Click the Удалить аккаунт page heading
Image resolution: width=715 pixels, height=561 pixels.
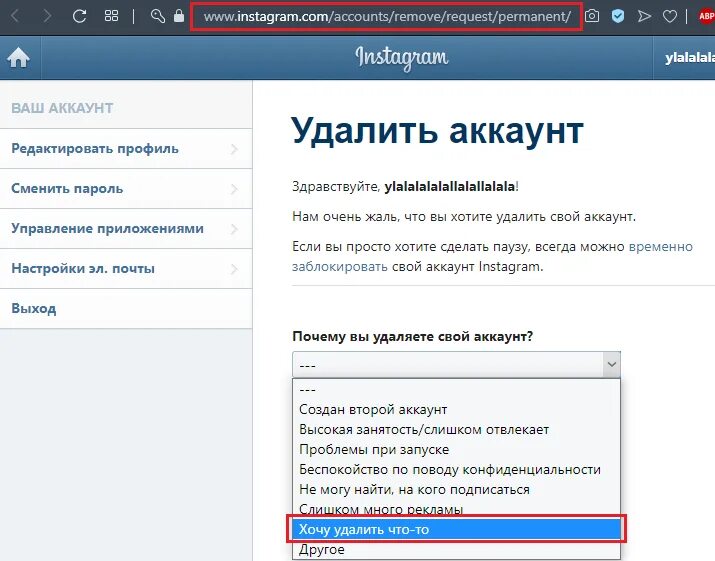(437, 131)
